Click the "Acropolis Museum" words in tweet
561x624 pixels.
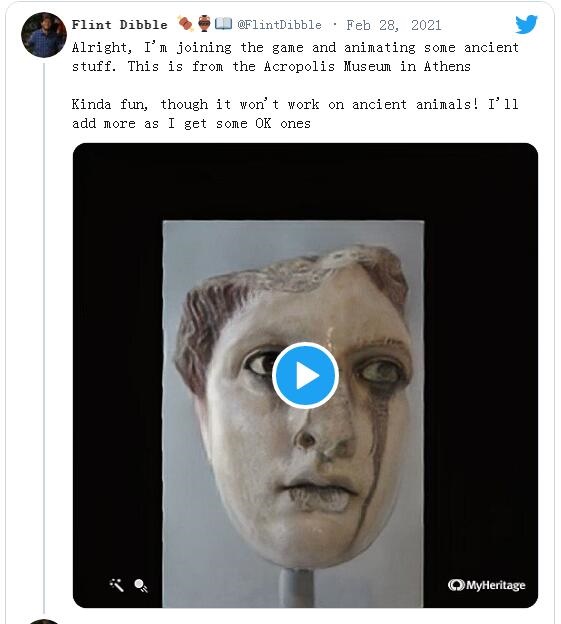pyautogui.click(x=327, y=66)
